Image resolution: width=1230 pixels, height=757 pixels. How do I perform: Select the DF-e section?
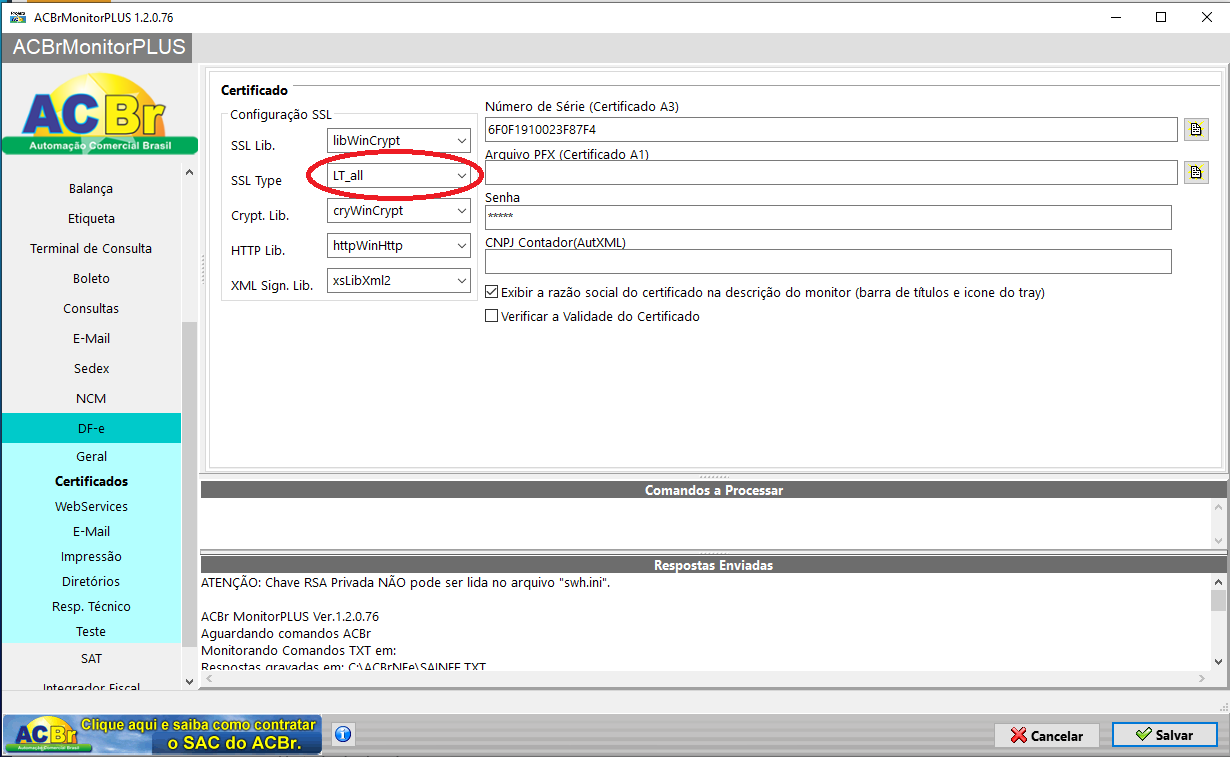91,428
